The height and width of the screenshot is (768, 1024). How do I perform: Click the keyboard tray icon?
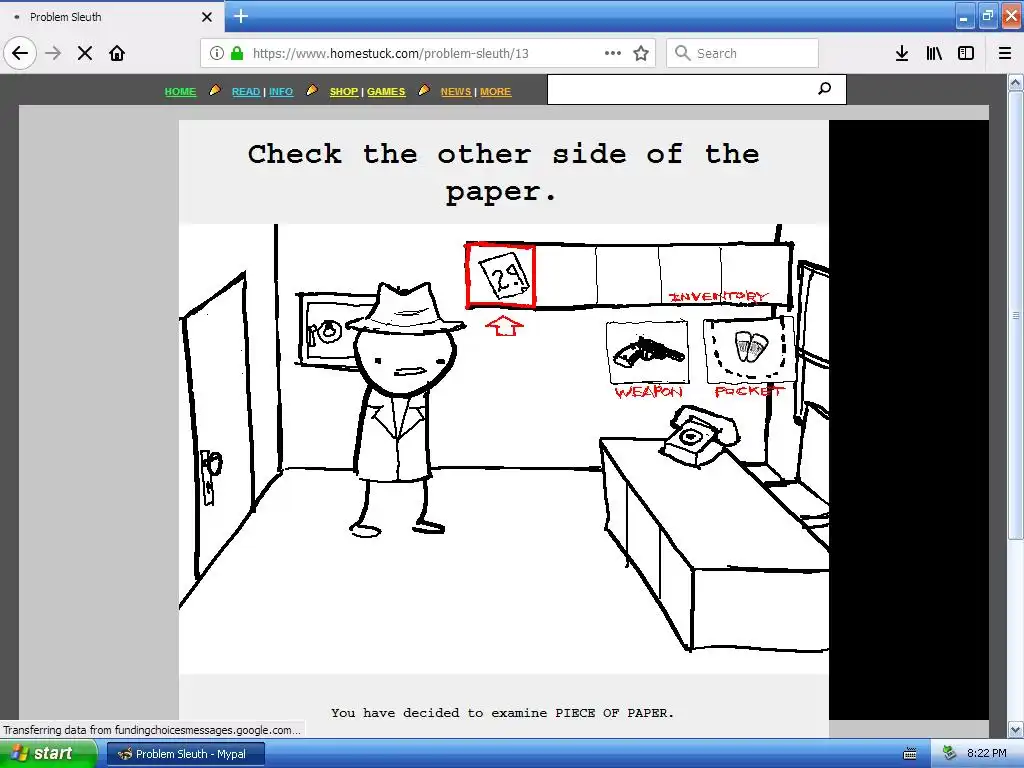(910, 754)
